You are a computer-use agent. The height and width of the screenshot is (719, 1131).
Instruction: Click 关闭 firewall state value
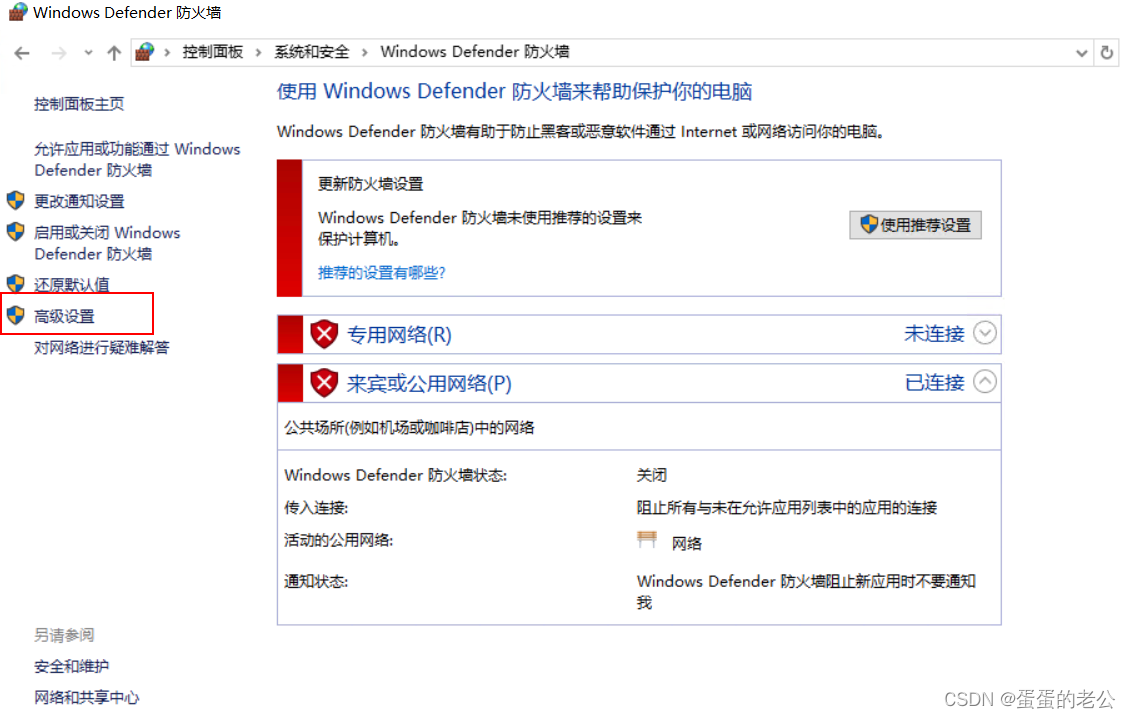click(651, 475)
